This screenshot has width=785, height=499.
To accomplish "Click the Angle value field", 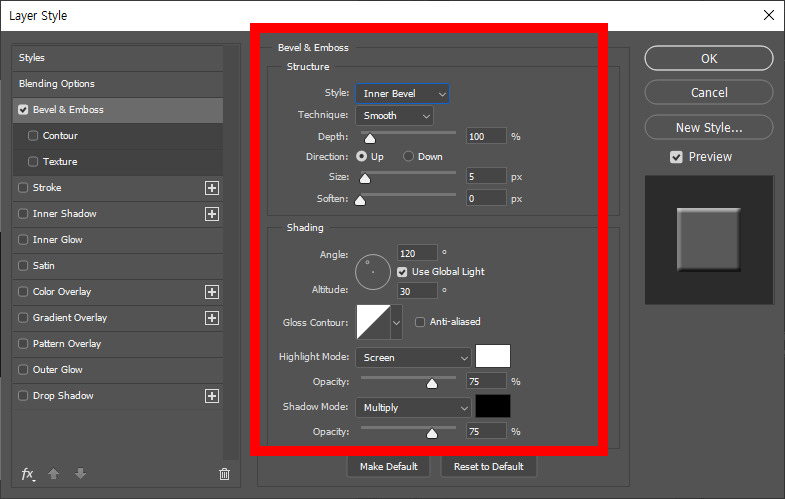I will [417, 253].
